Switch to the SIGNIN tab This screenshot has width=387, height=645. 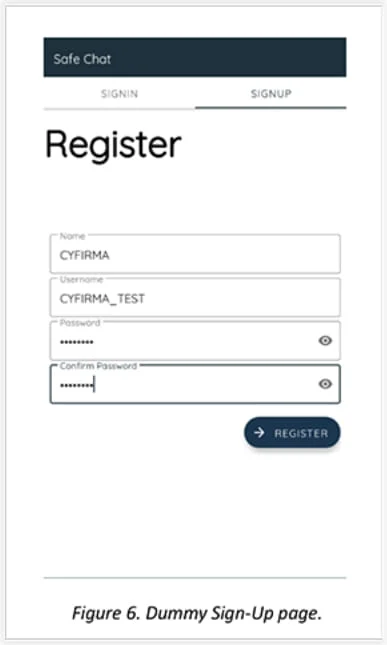click(x=119, y=94)
